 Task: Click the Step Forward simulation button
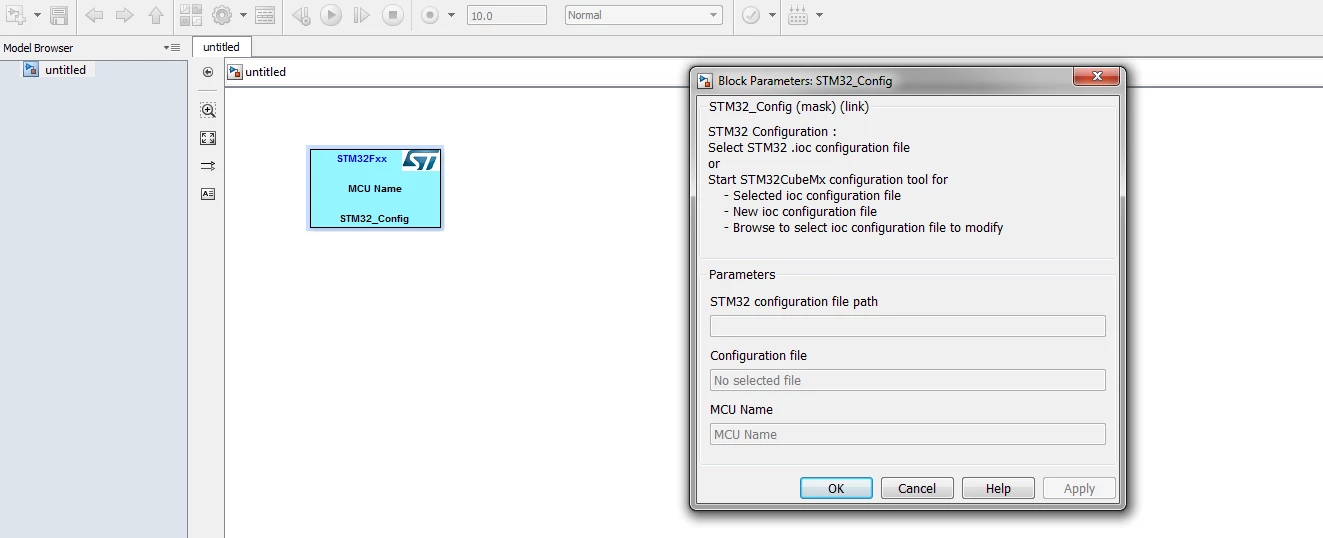[x=362, y=15]
